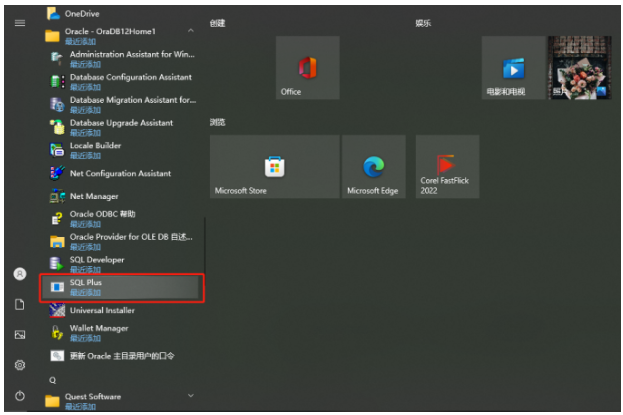This screenshot has height=415, width=623.
Task: Open Database Migration Assistant icon
Action: (57, 105)
